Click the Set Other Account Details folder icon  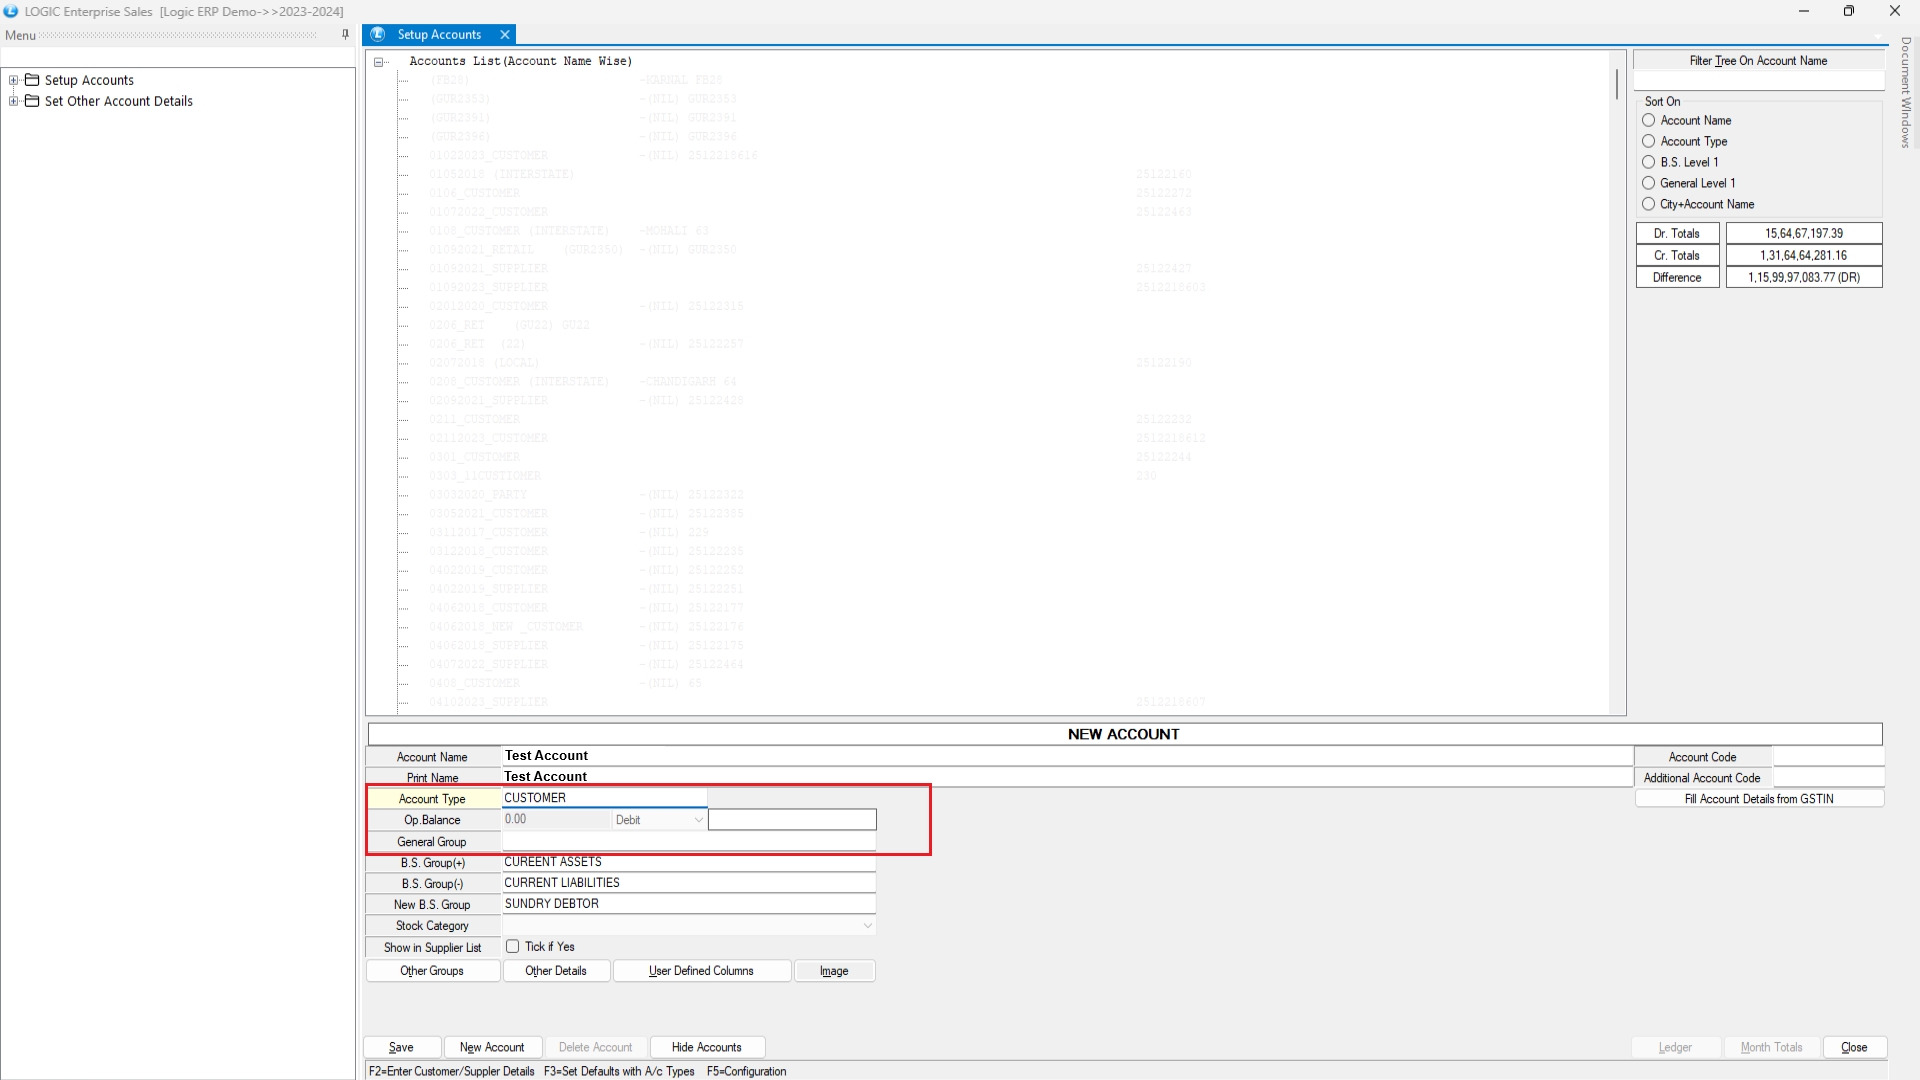32,101
